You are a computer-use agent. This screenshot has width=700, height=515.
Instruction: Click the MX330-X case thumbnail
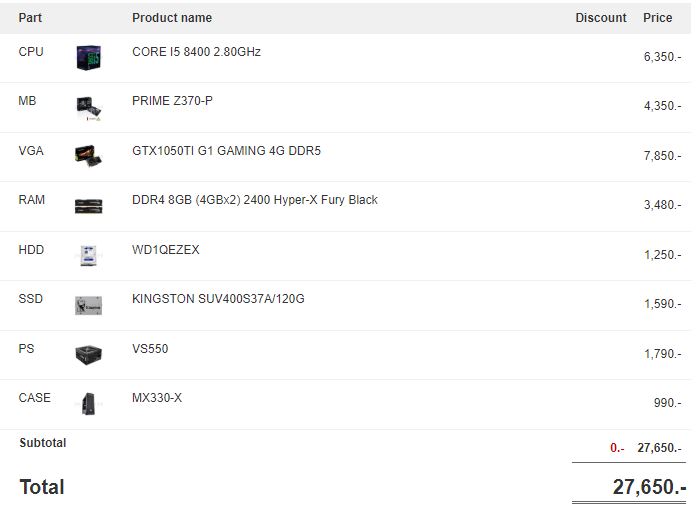[88, 404]
